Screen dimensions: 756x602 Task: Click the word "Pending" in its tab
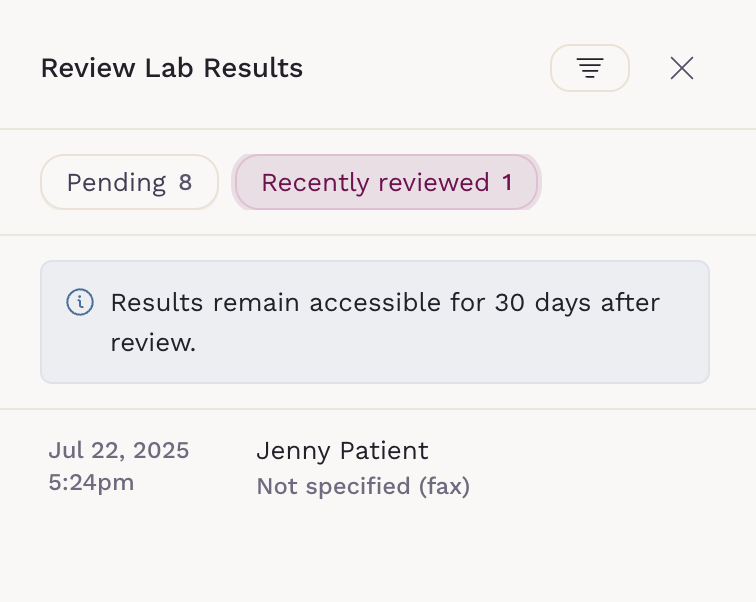coord(116,183)
